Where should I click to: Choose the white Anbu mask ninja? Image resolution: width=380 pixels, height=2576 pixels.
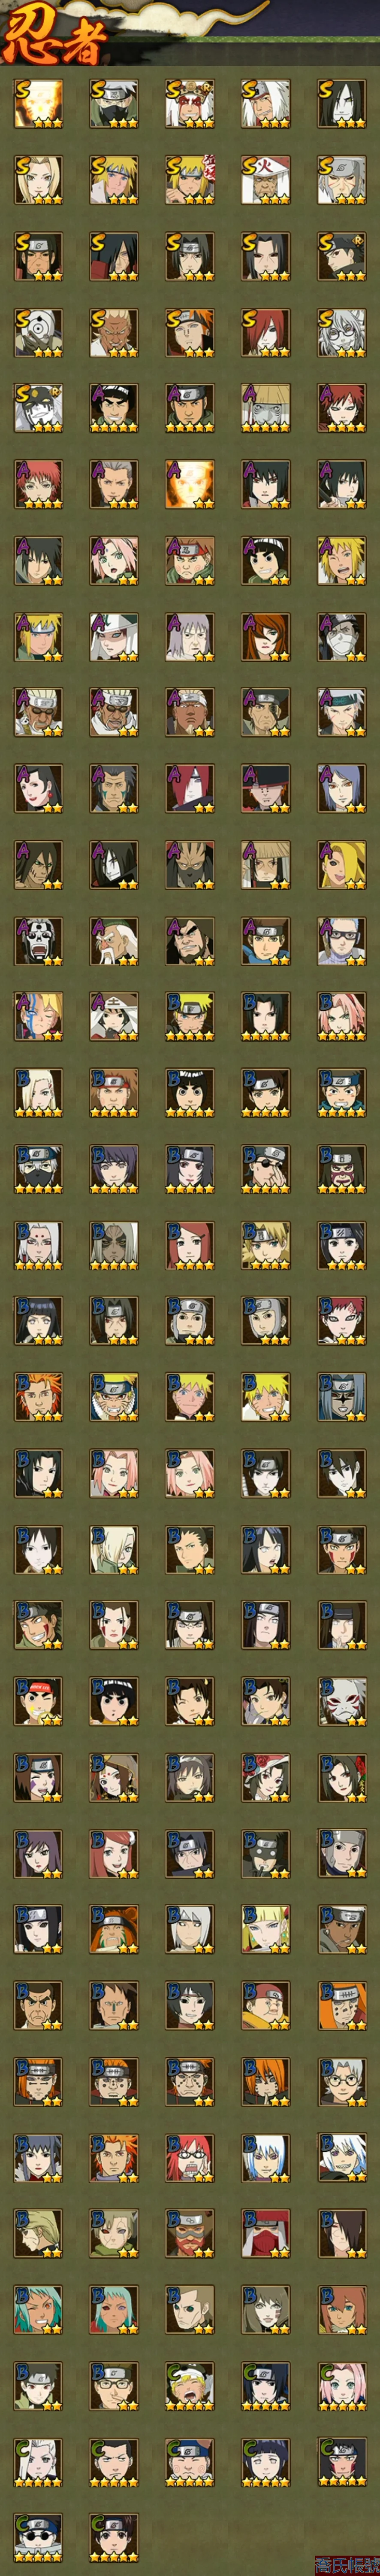click(342, 1700)
